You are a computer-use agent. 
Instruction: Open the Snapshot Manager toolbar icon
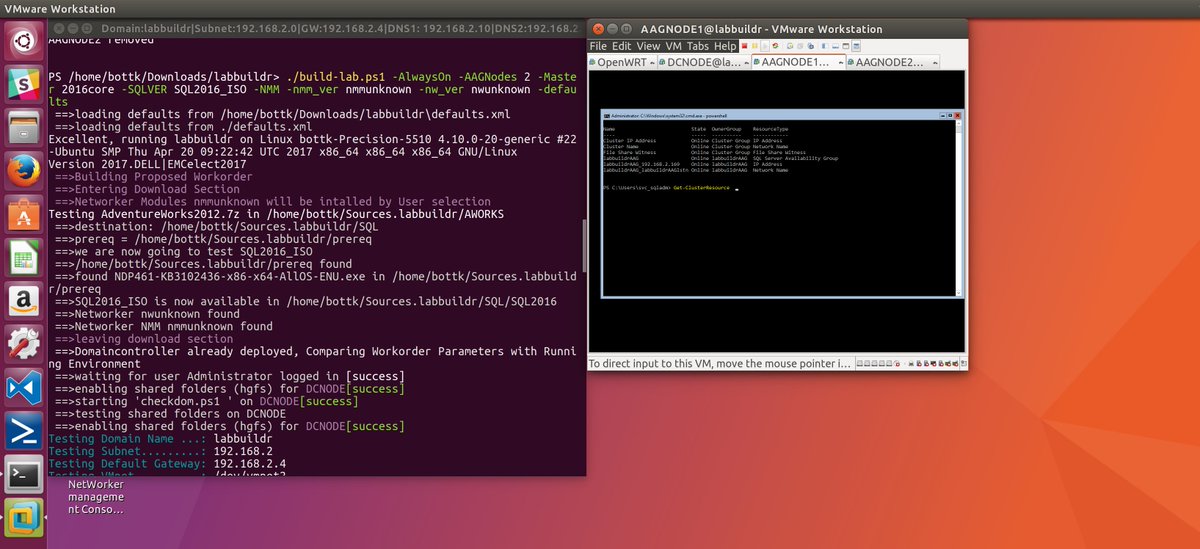click(811, 46)
